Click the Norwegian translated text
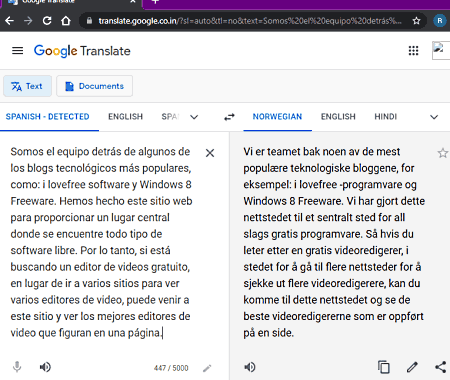This screenshot has height=380, width=450. tap(334, 242)
